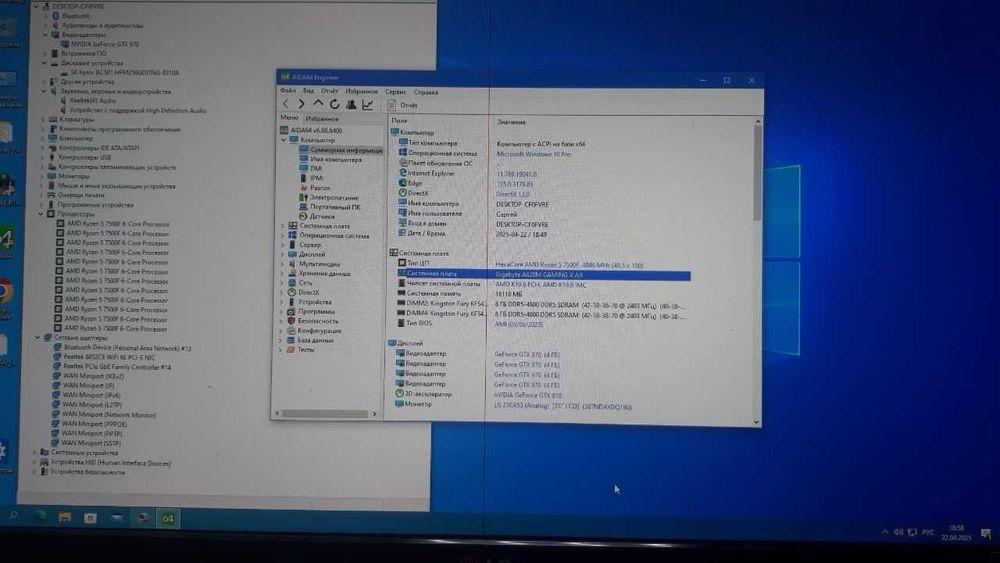Image resolution: width=1000 pixels, height=563 pixels.
Task: Open the Microsoft Windows 10 Pro link
Action: point(533,154)
